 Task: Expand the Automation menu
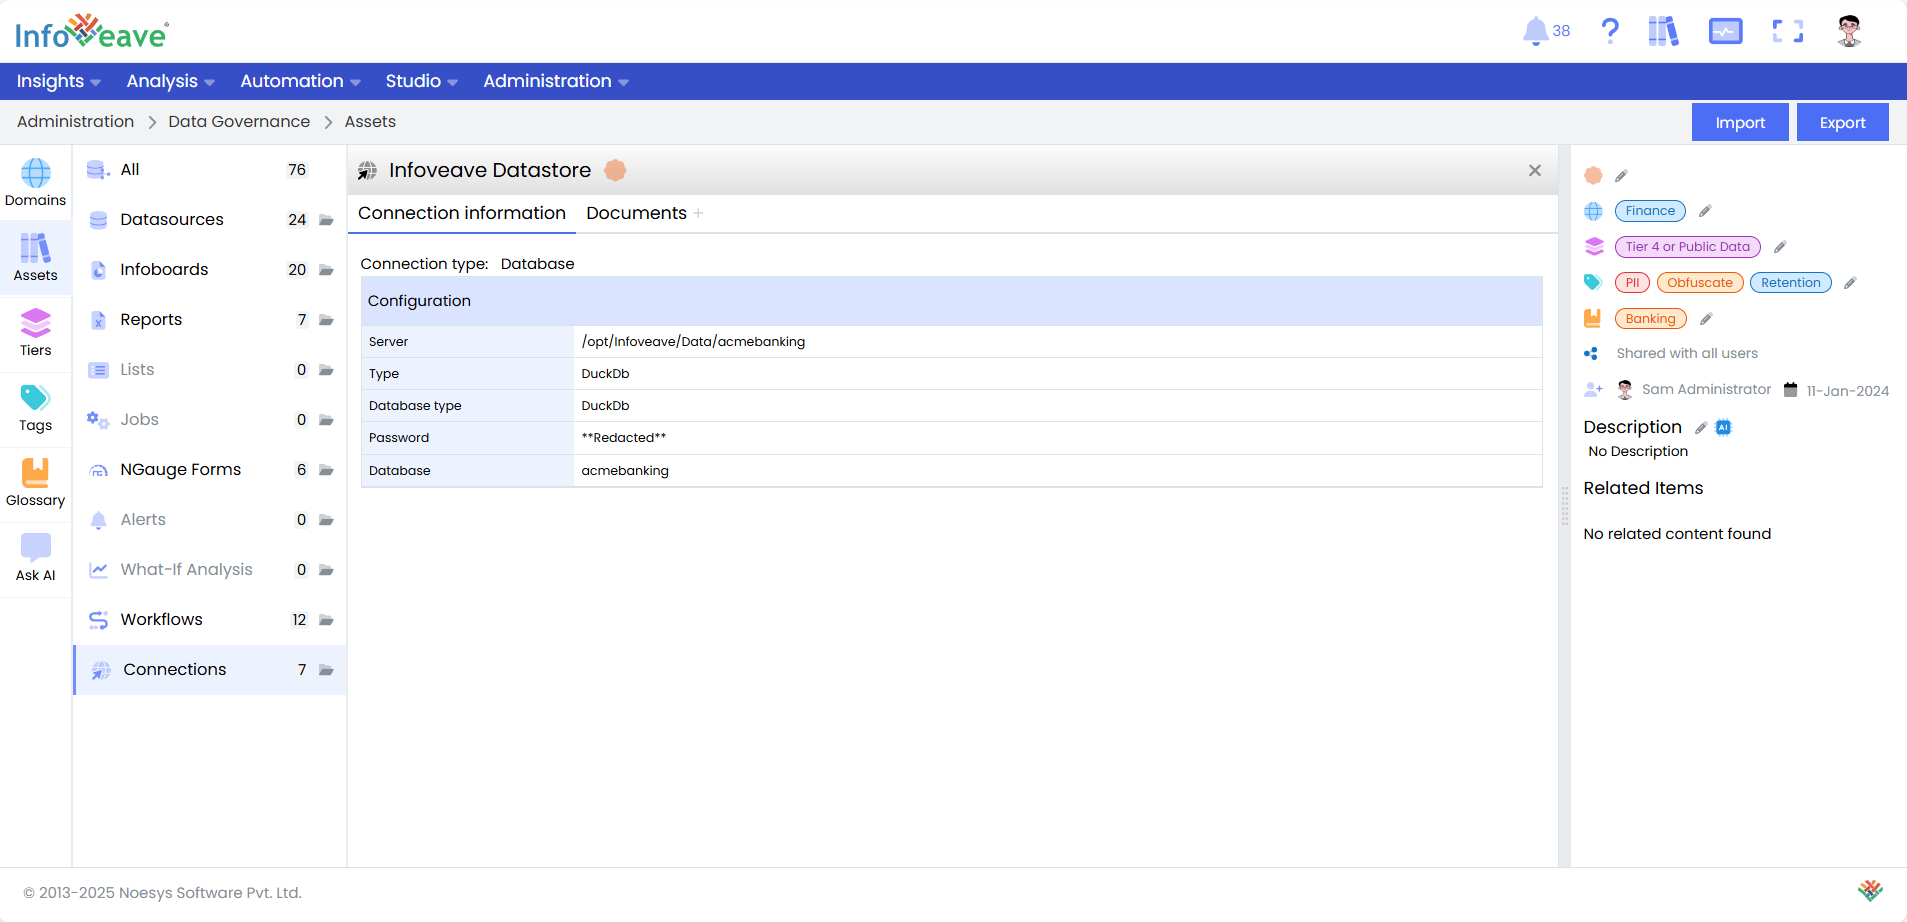300,81
